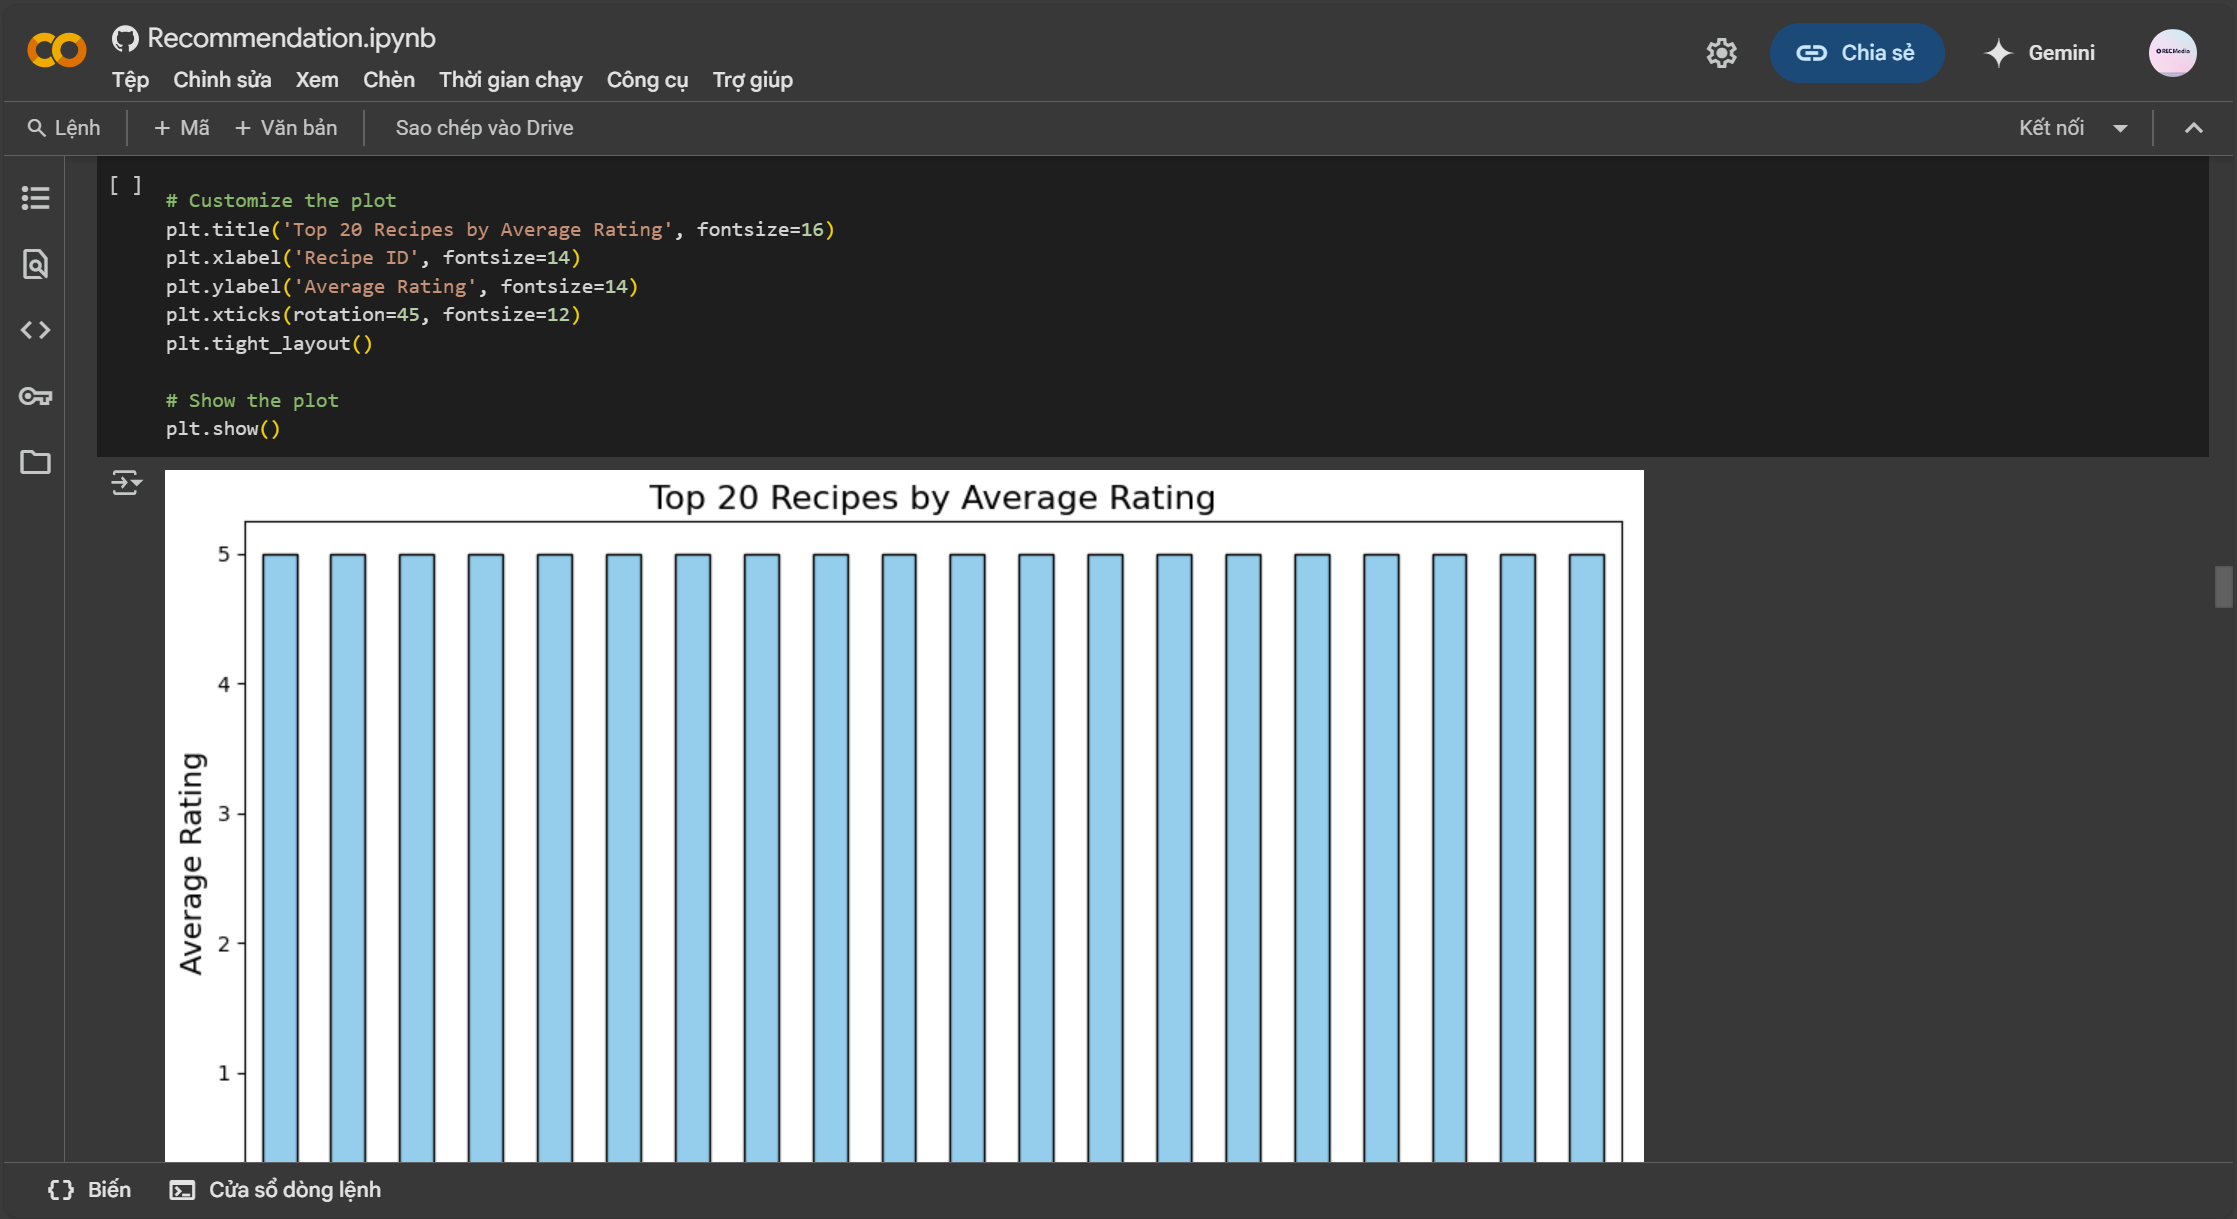Open the Files folder icon in sidebar

36,462
